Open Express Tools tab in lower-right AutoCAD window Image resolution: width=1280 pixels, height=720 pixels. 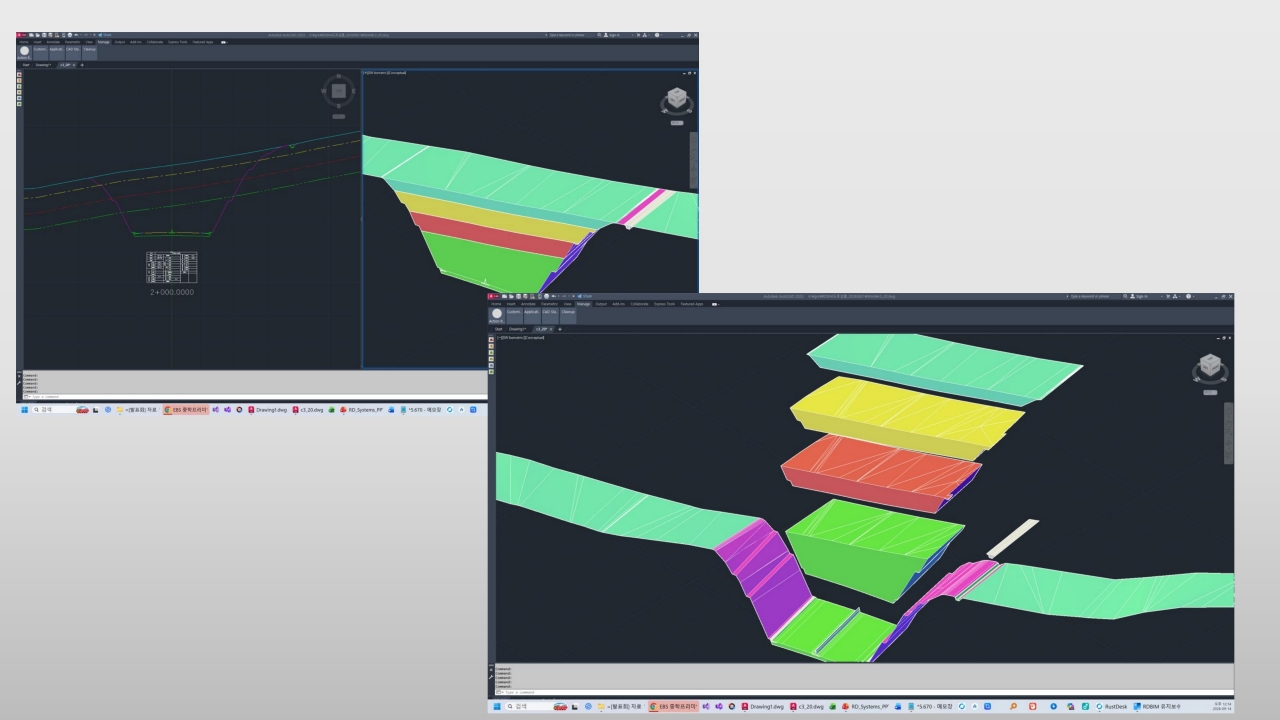click(x=665, y=304)
